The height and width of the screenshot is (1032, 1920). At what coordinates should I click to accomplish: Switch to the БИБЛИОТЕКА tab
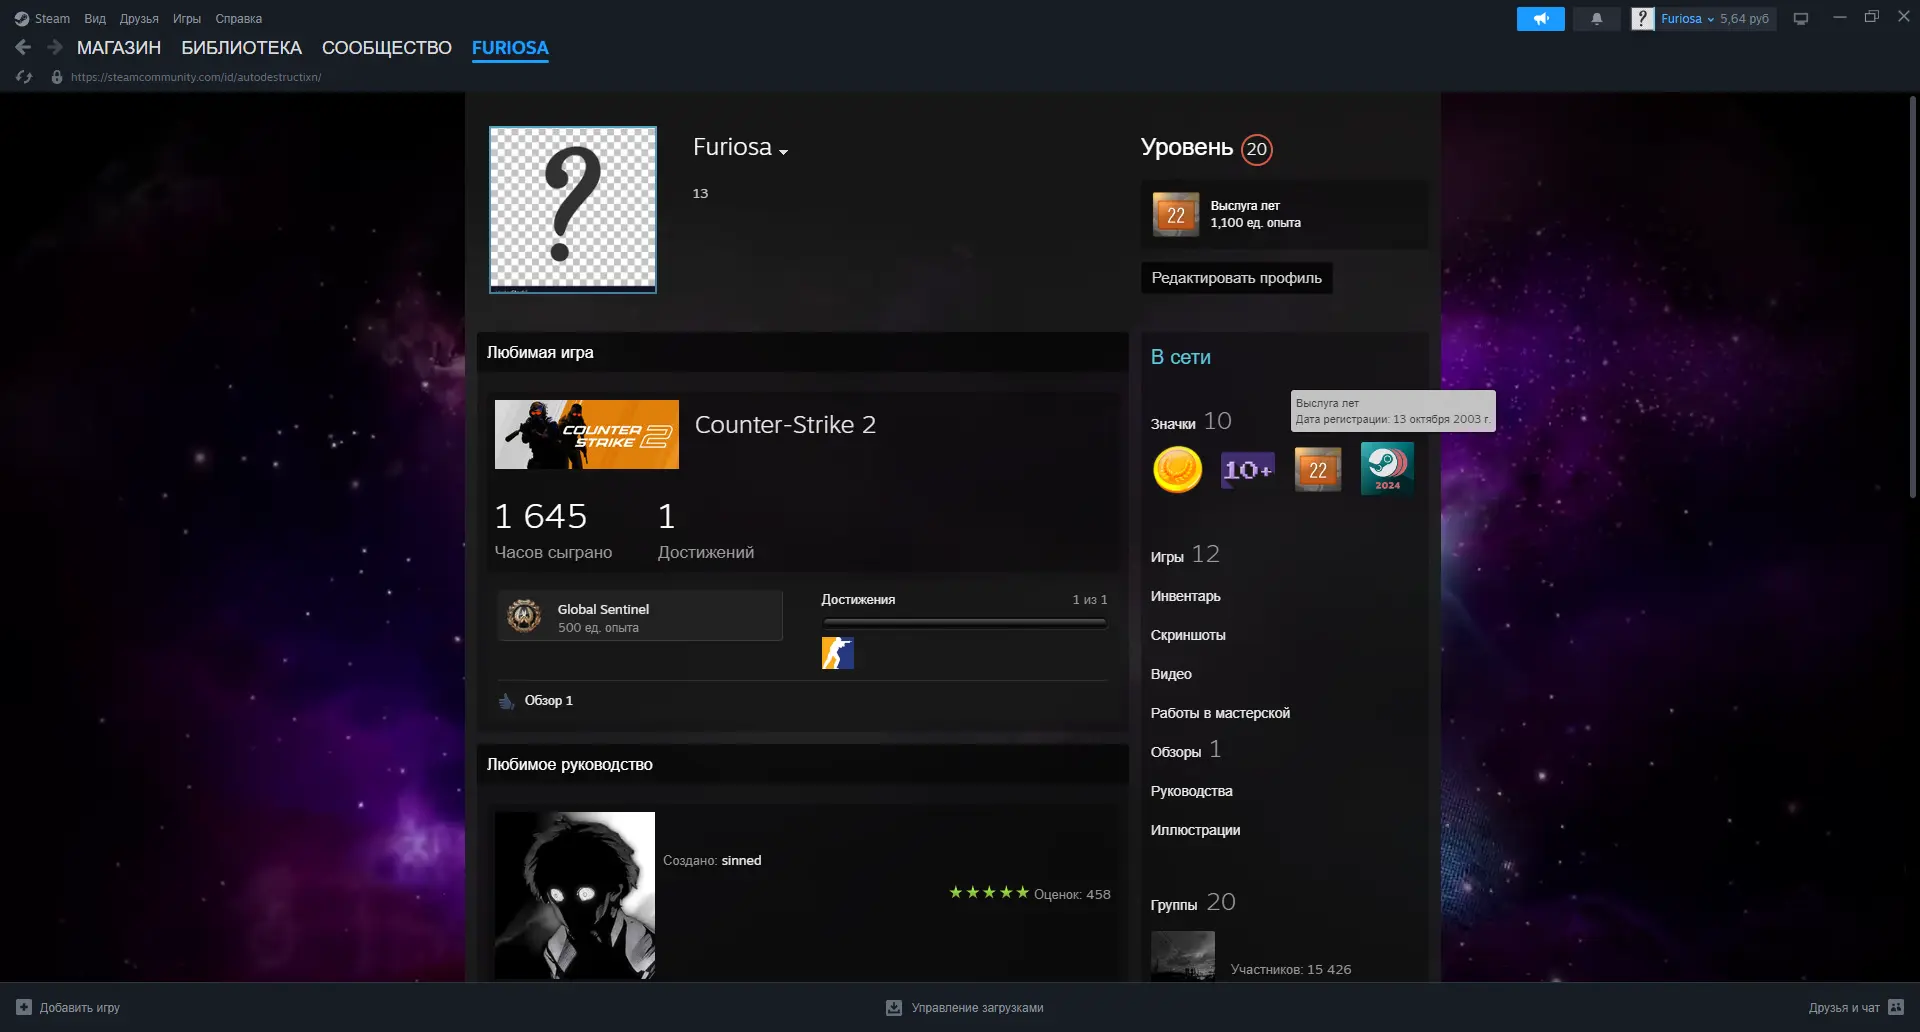[241, 48]
